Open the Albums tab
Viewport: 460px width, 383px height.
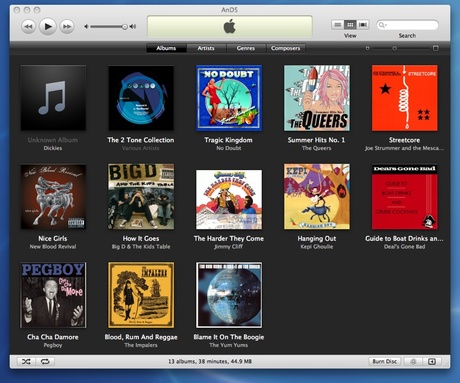coord(166,48)
